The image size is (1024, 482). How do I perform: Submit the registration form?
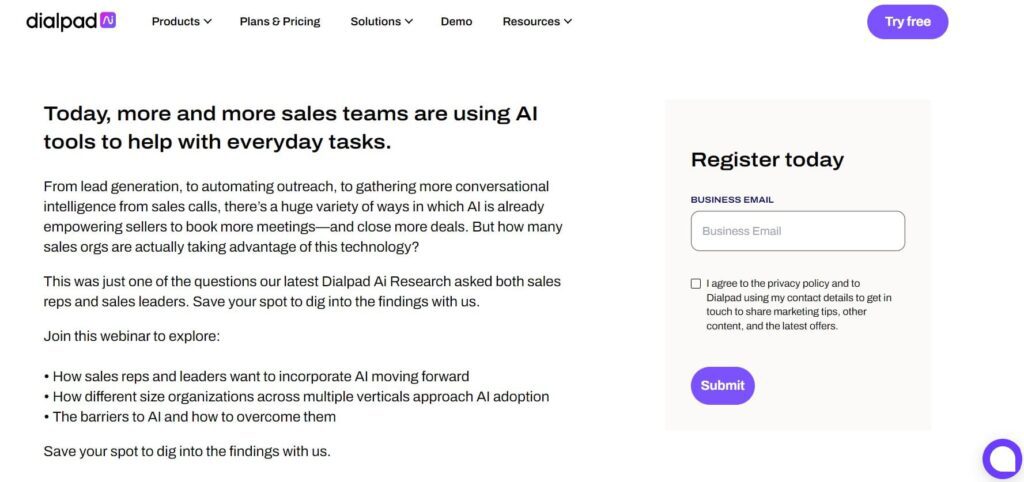722,385
